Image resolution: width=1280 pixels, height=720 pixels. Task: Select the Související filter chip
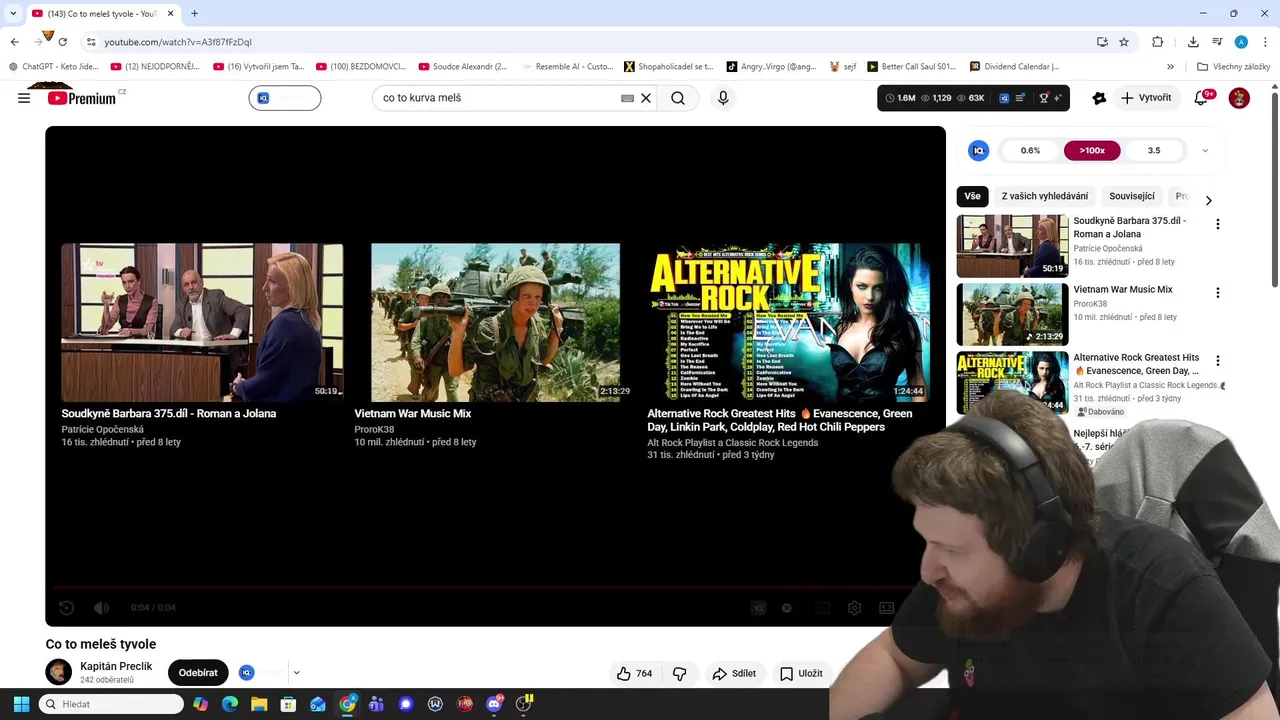point(1132,196)
